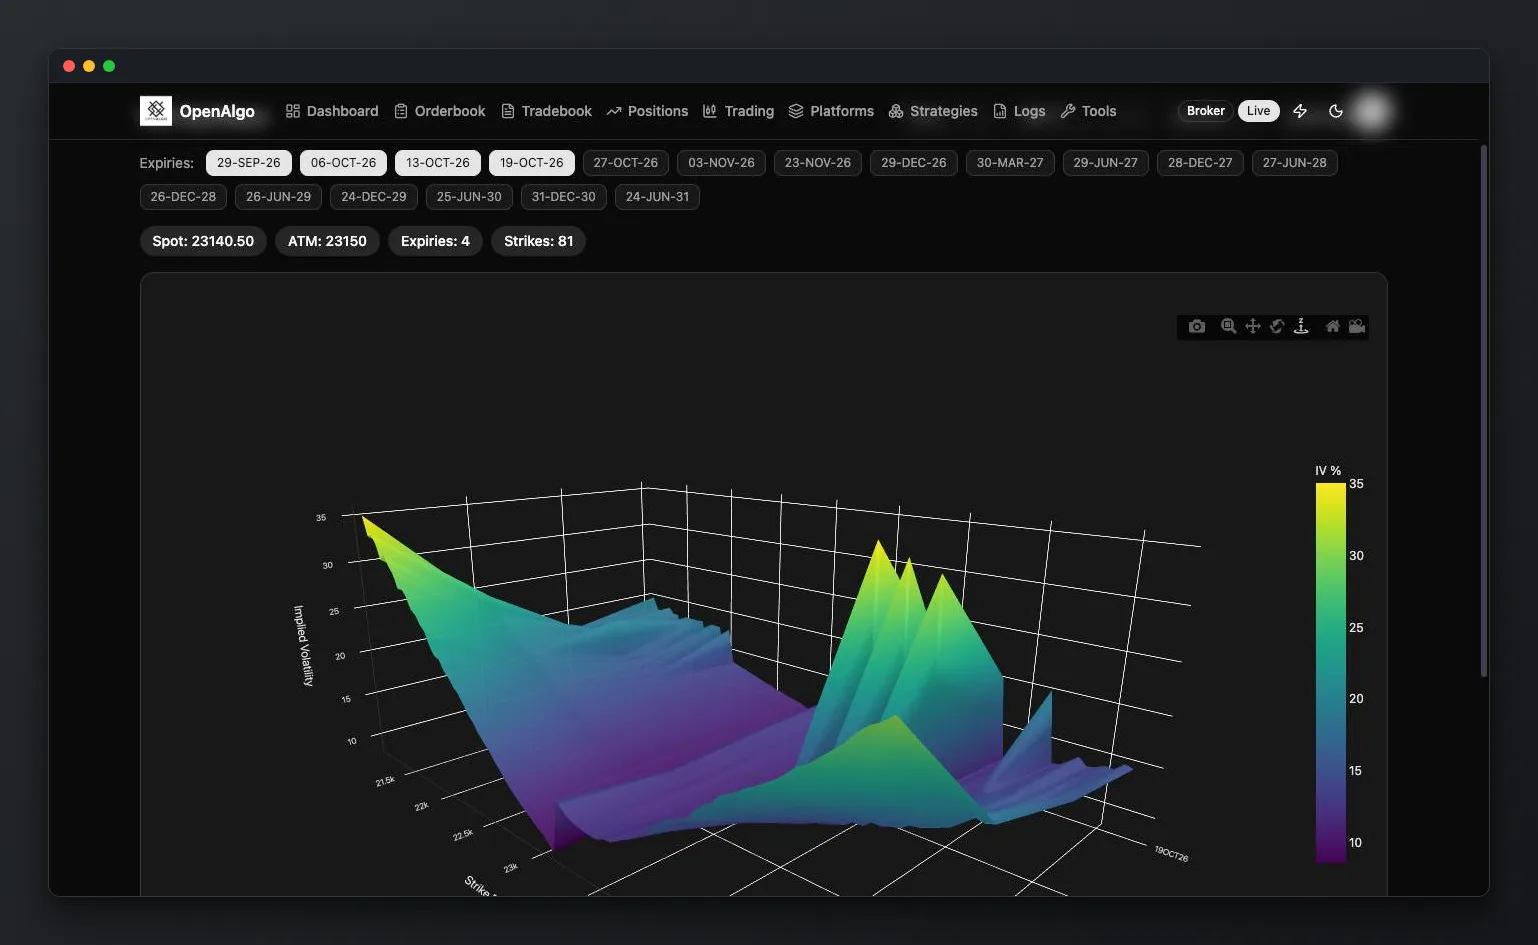Toggle dark mode with the moon icon
This screenshot has width=1538, height=945.
[1336, 111]
